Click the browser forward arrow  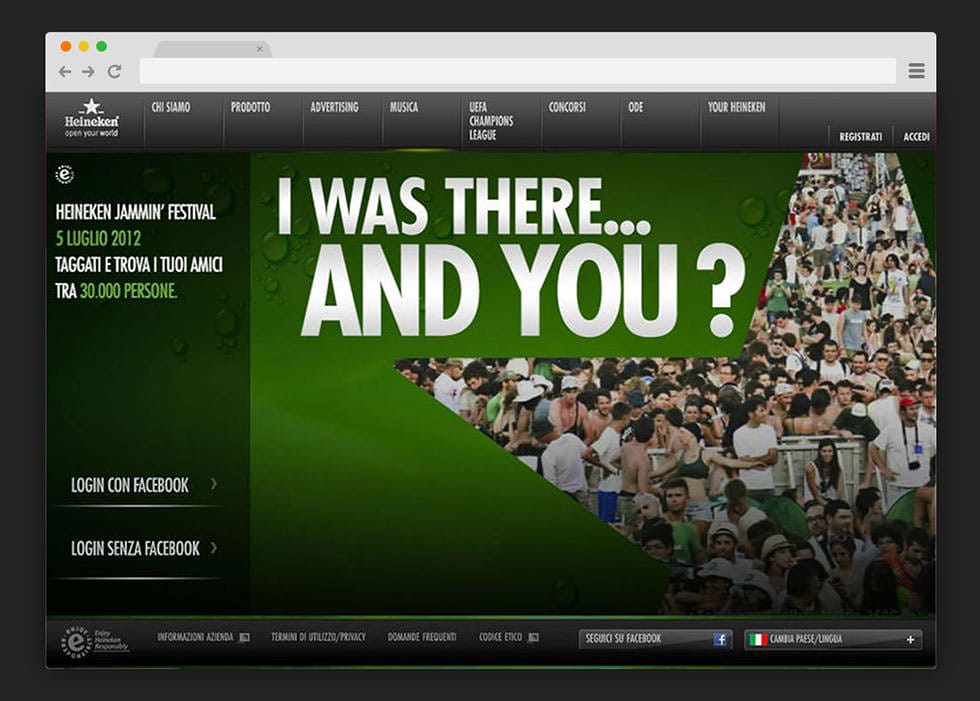click(88, 72)
